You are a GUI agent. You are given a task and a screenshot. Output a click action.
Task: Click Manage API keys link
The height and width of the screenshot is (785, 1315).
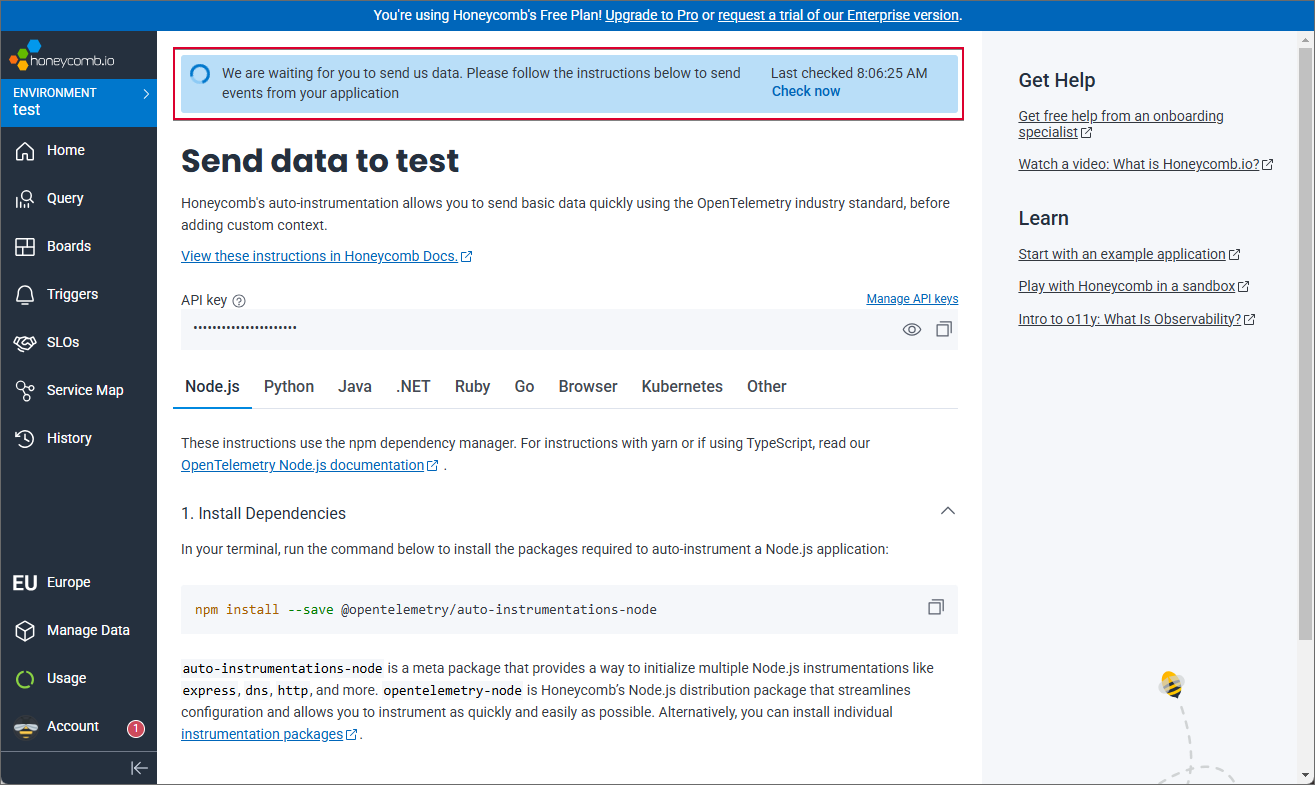912,299
